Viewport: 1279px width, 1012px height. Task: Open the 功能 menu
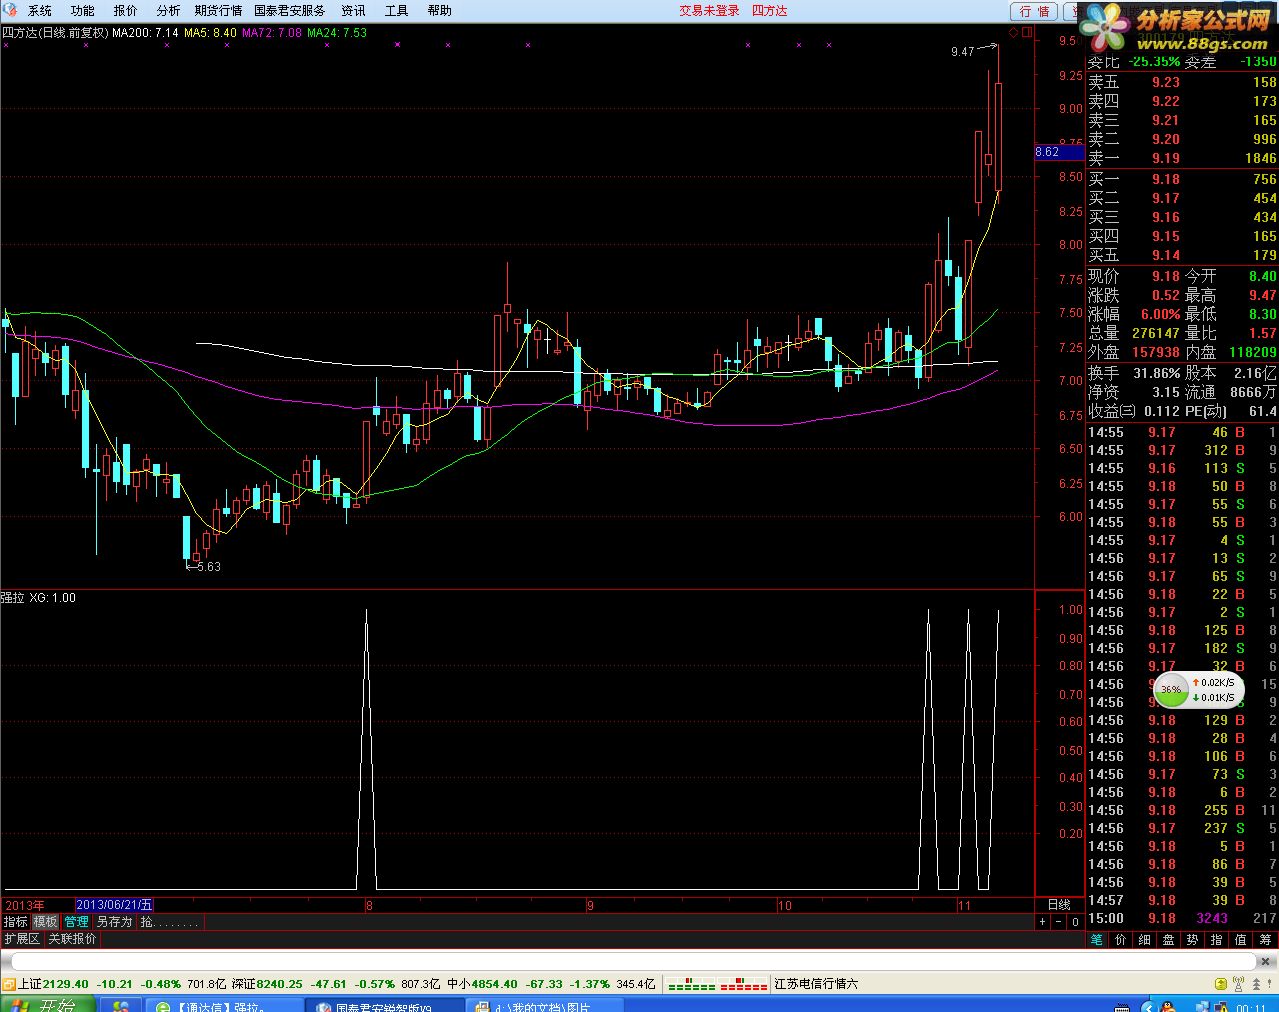coord(82,11)
